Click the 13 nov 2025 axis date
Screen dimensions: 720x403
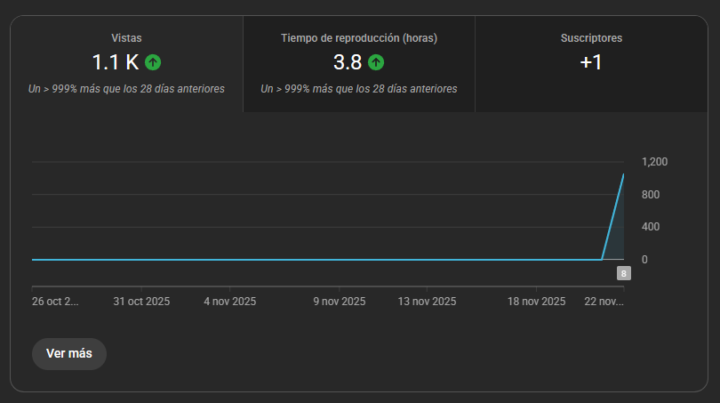(427, 302)
